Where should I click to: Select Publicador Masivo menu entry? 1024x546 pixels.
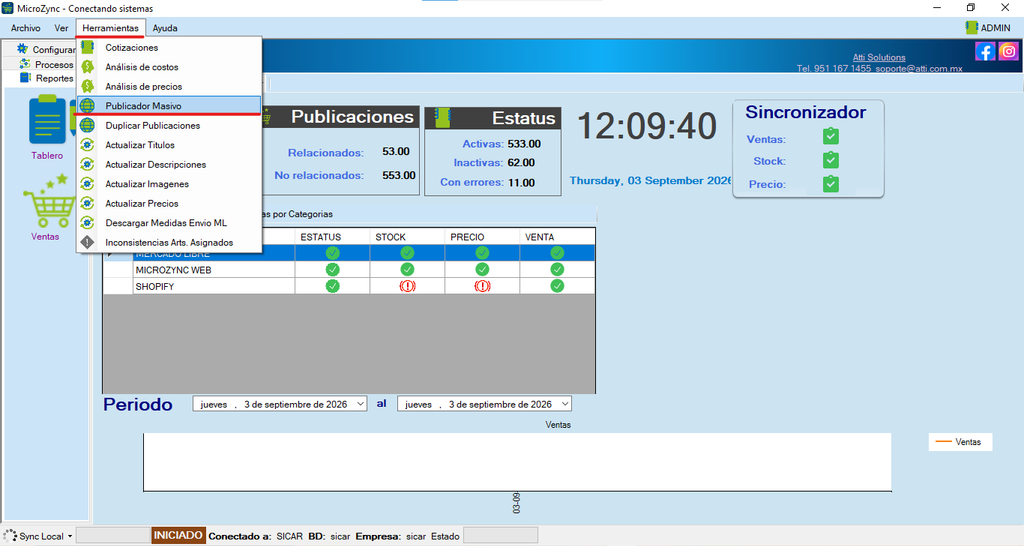[x=168, y=106]
